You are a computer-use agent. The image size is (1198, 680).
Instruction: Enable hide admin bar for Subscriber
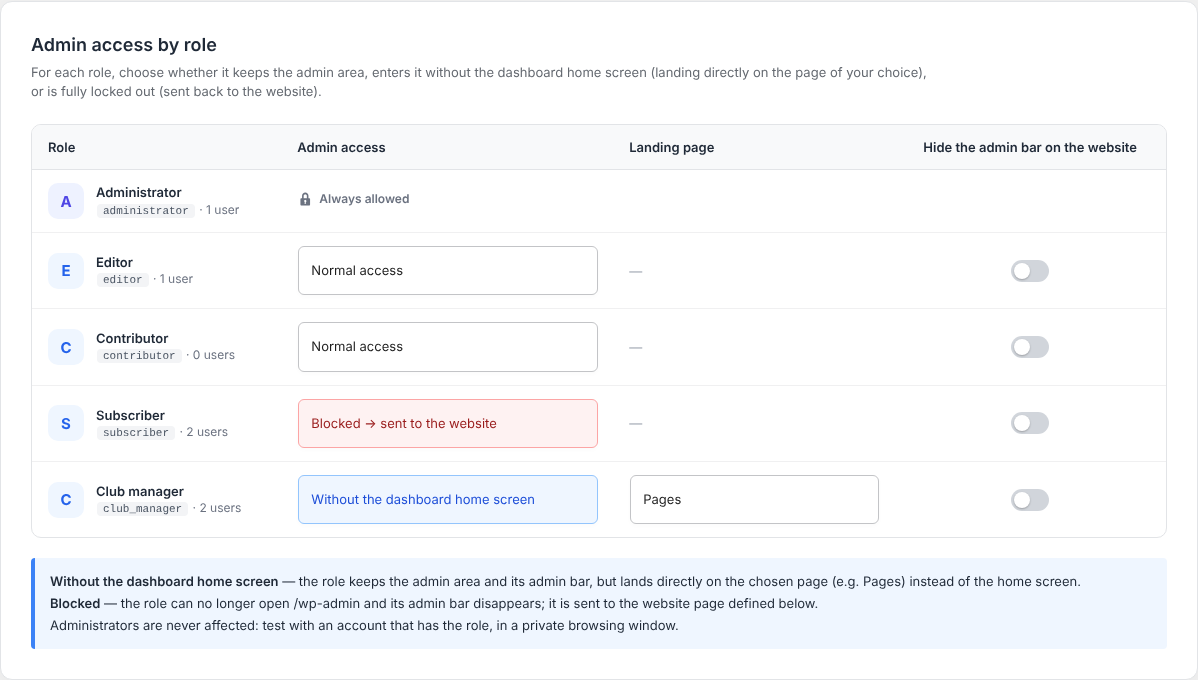[1029, 423]
